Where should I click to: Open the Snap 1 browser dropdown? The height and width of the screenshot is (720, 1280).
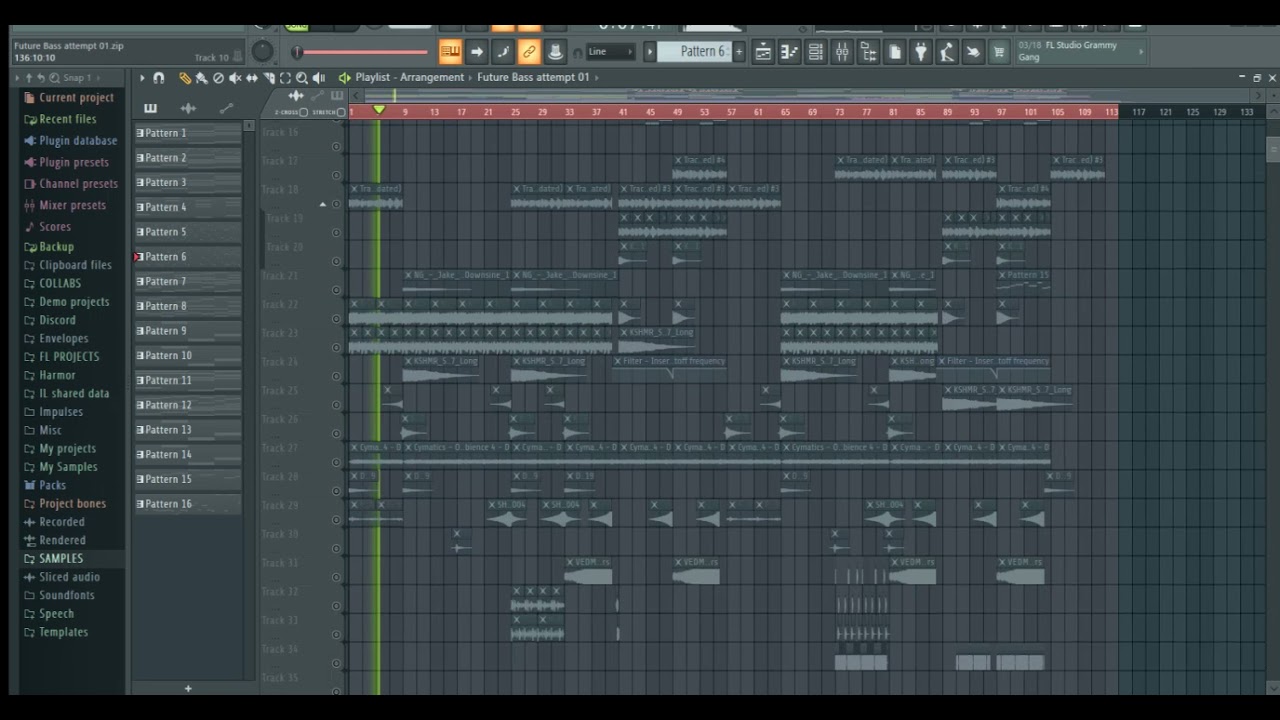pyautogui.click(x=81, y=78)
